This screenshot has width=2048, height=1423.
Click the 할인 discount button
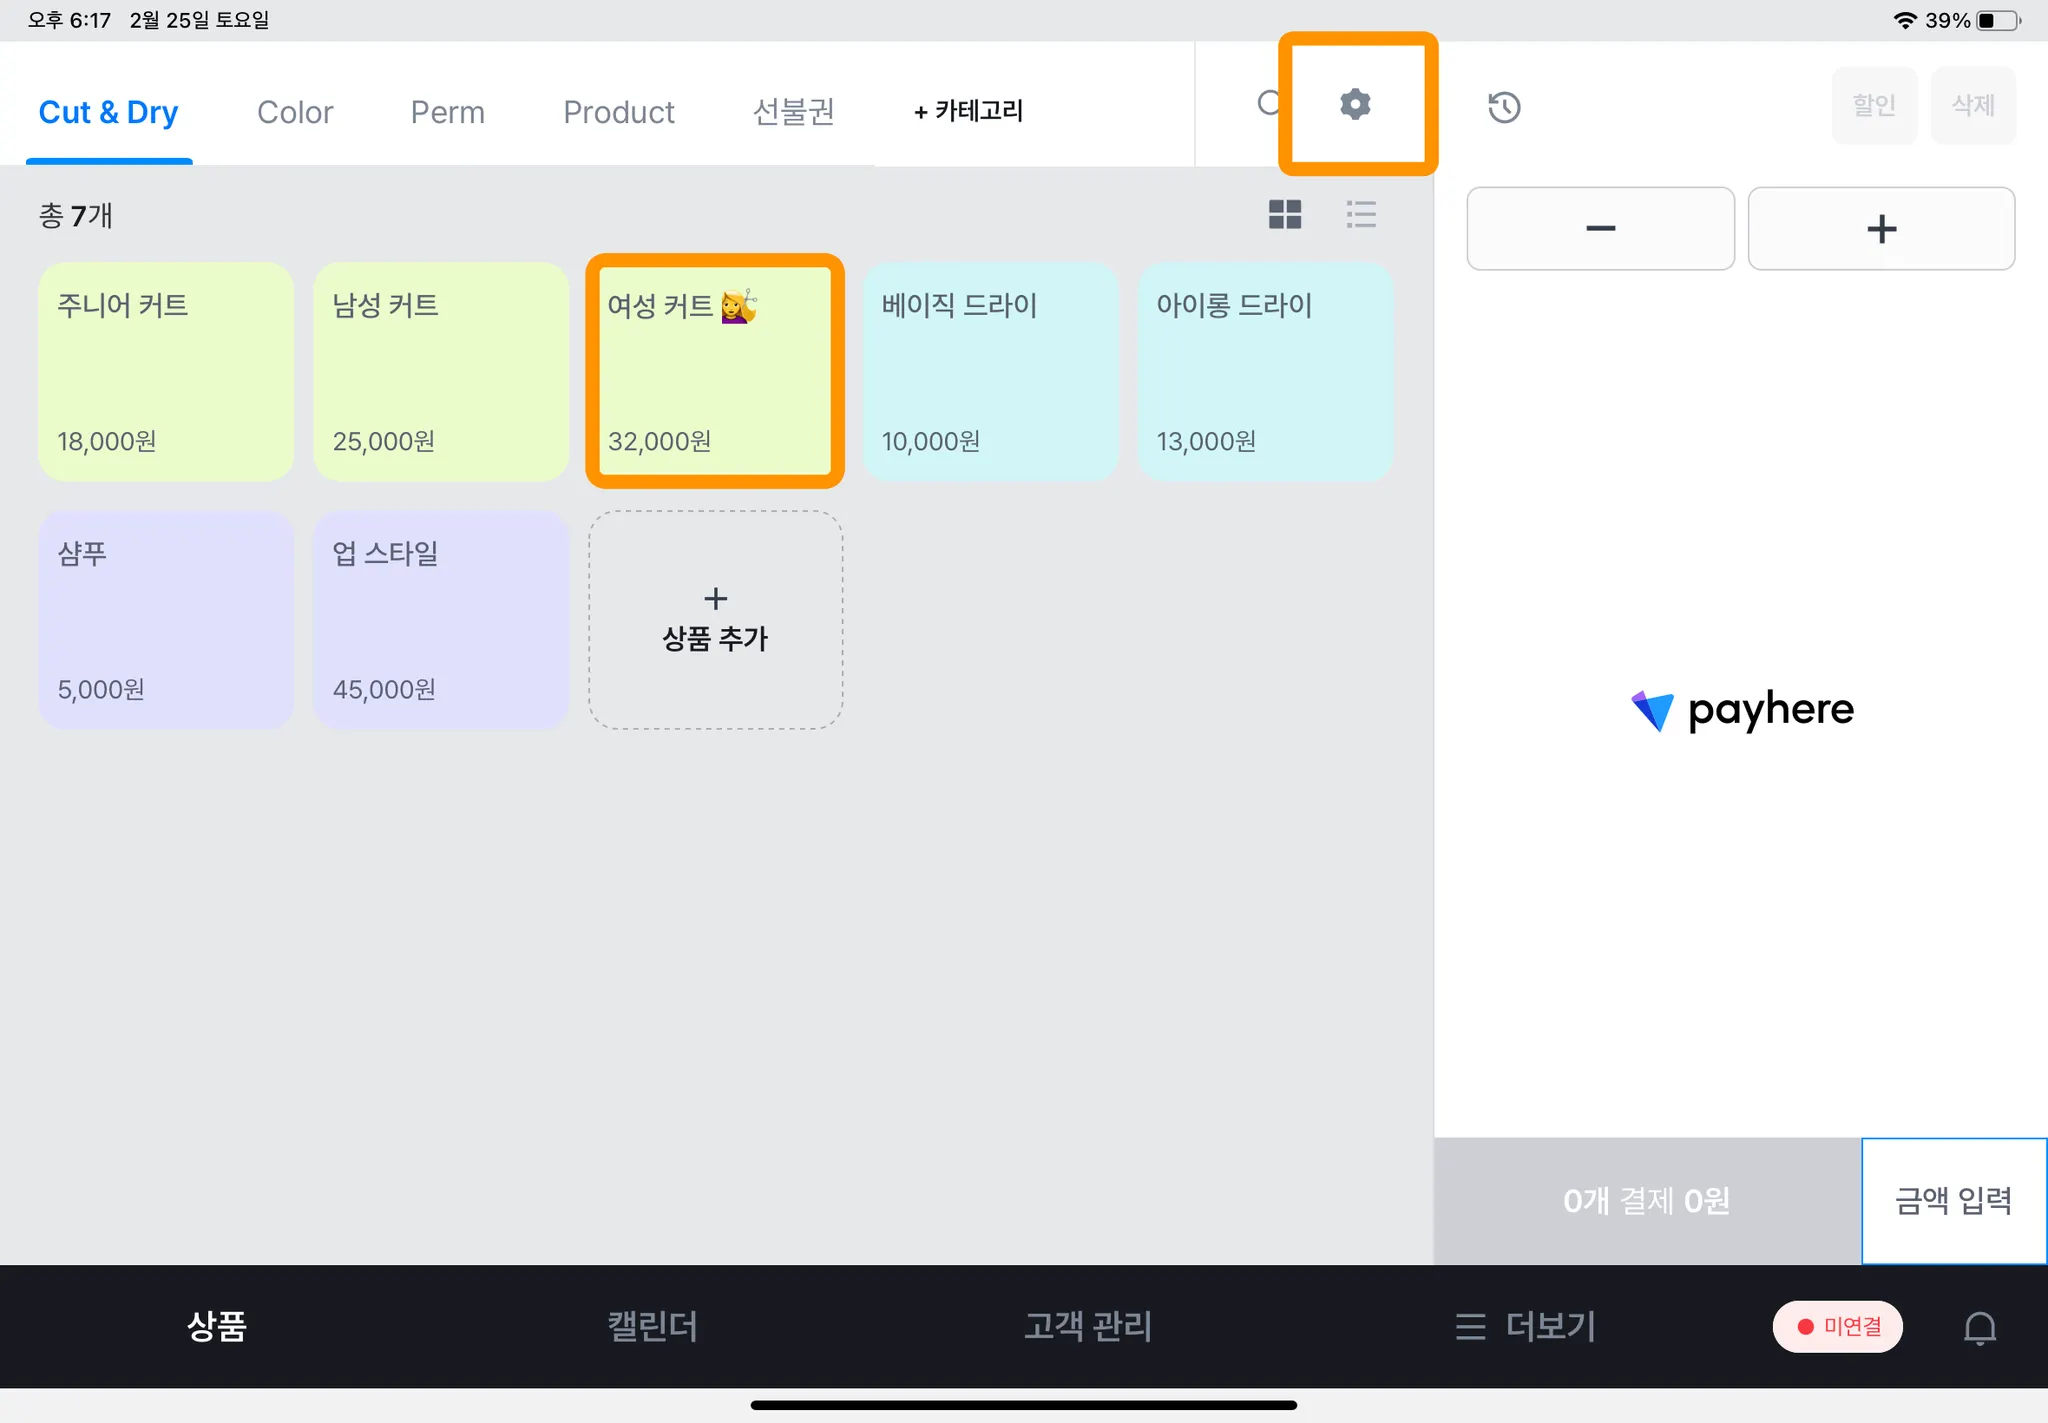point(1873,106)
